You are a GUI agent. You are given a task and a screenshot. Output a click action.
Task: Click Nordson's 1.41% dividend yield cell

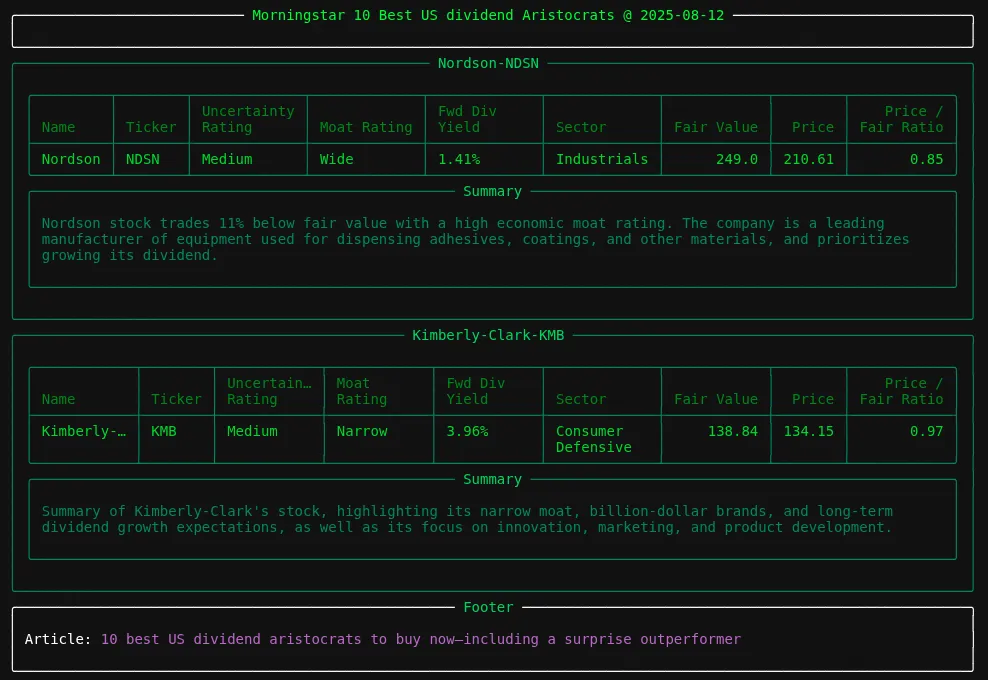coord(453,159)
